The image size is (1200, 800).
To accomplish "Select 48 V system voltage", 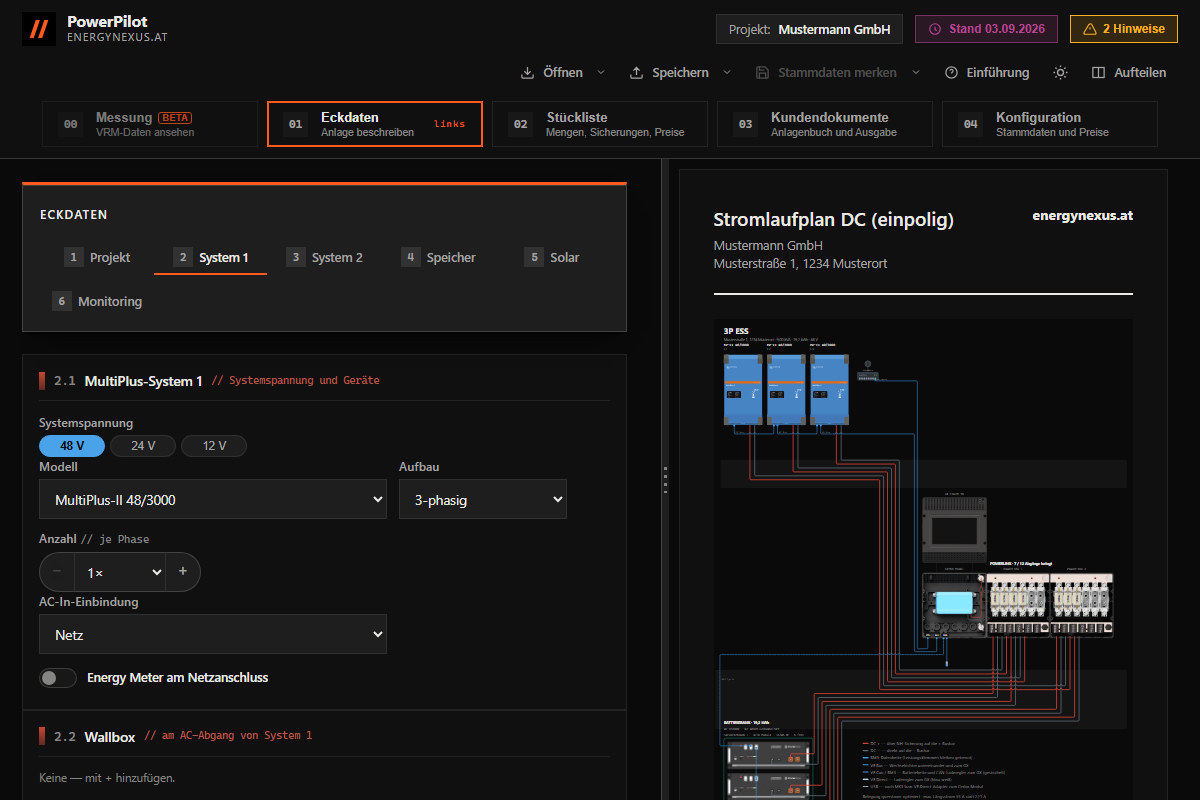I will pyautogui.click(x=72, y=446).
